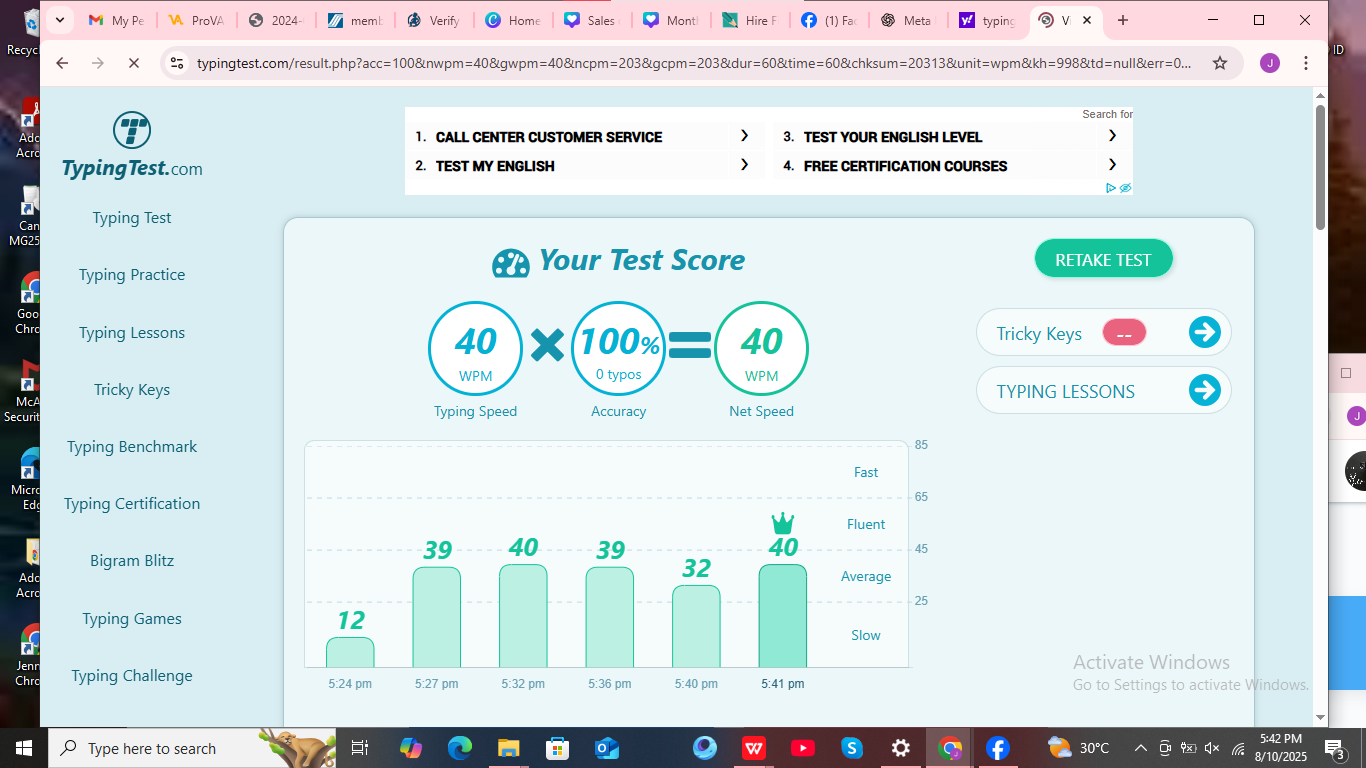Go to the Bigram Blitz page

point(131,560)
